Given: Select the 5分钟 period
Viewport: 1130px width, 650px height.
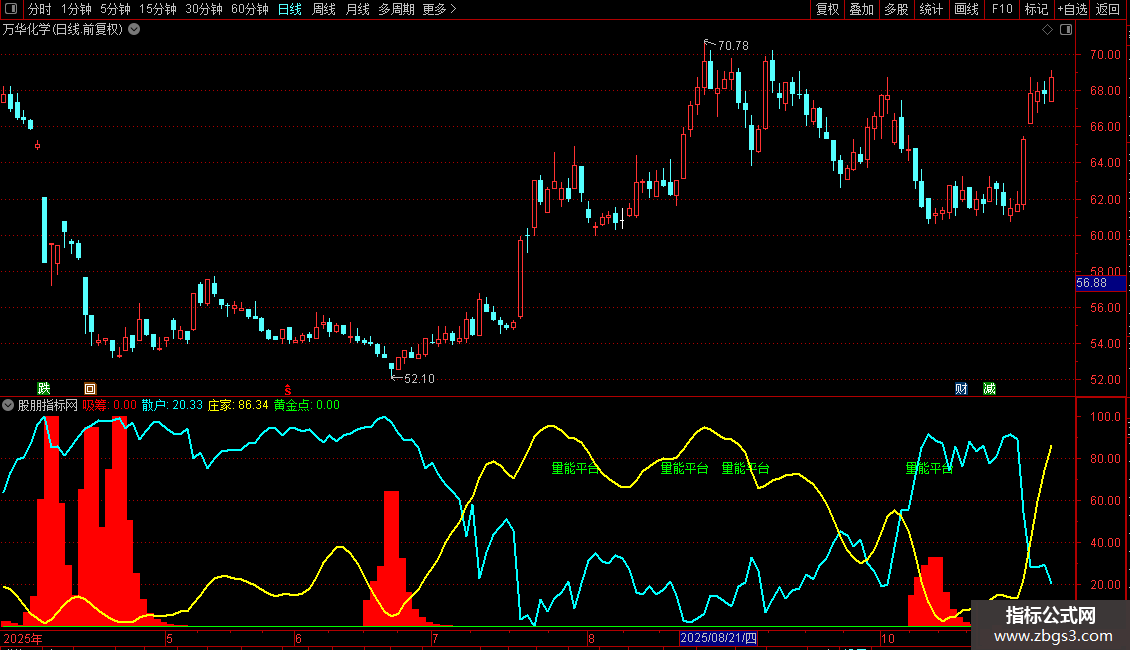Looking at the screenshot, I should tap(115, 9).
